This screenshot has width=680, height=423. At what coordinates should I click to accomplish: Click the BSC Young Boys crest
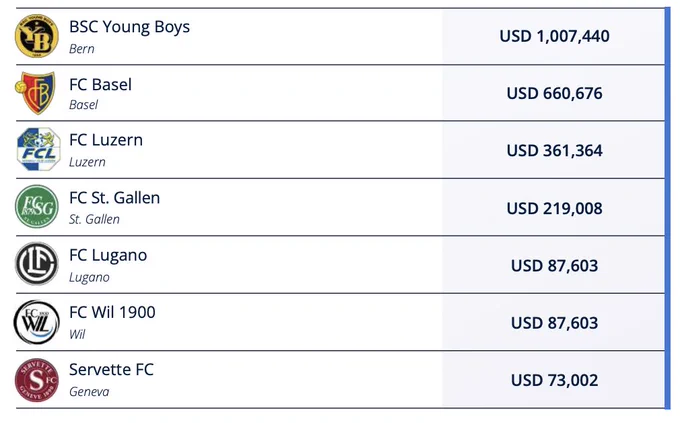(x=37, y=36)
